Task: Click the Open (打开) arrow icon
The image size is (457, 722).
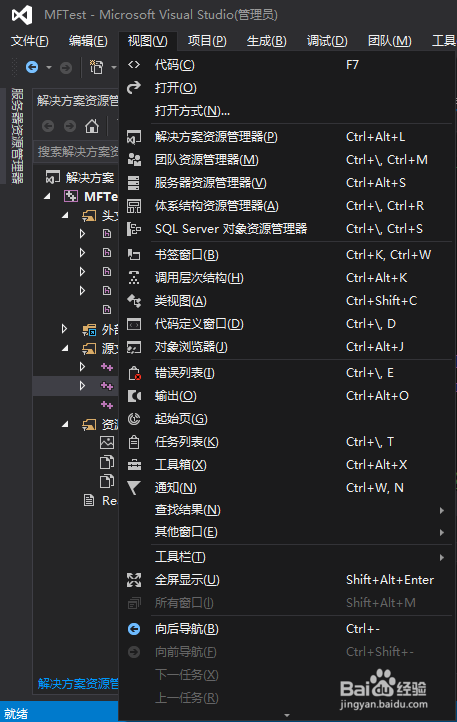Action: pyautogui.click(x=134, y=87)
